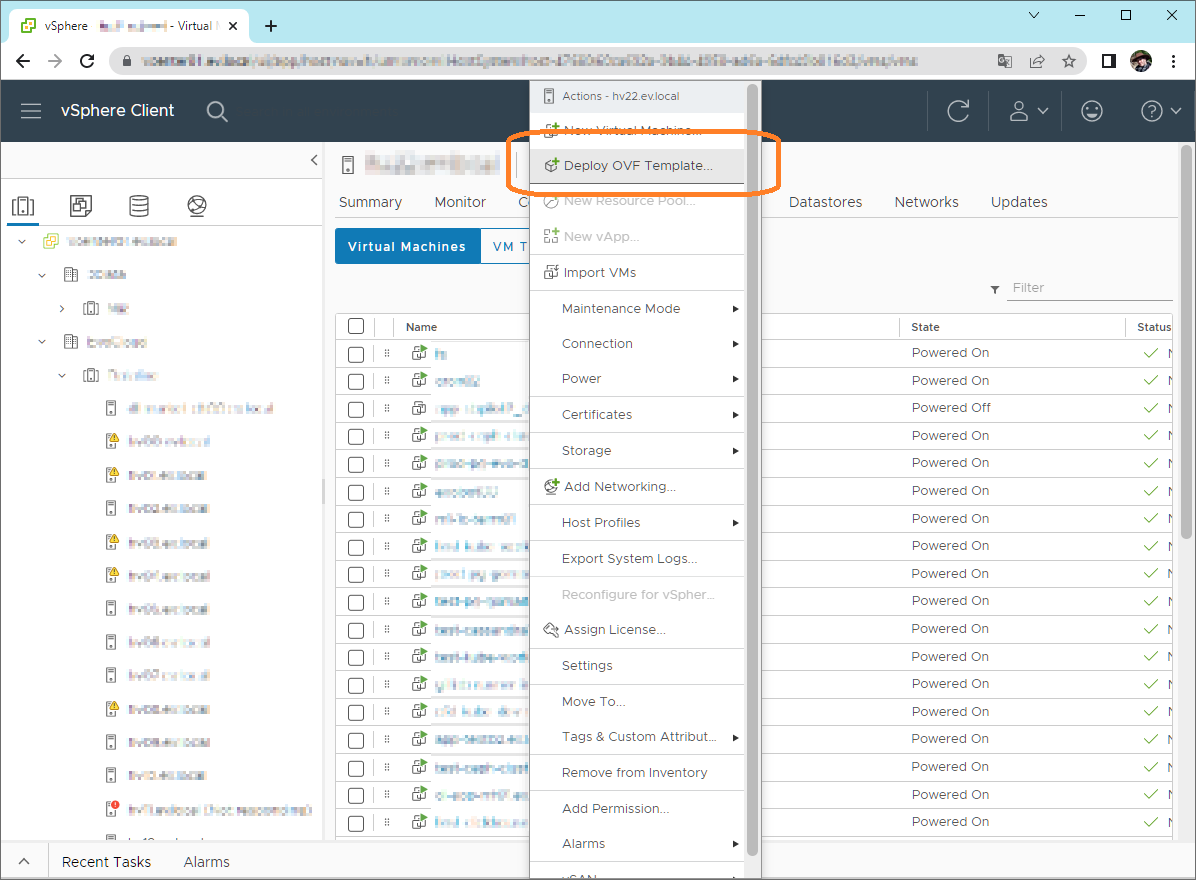The width and height of the screenshot is (1196, 880).
Task: Close the vSphere browser tab
Action: tap(233, 26)
